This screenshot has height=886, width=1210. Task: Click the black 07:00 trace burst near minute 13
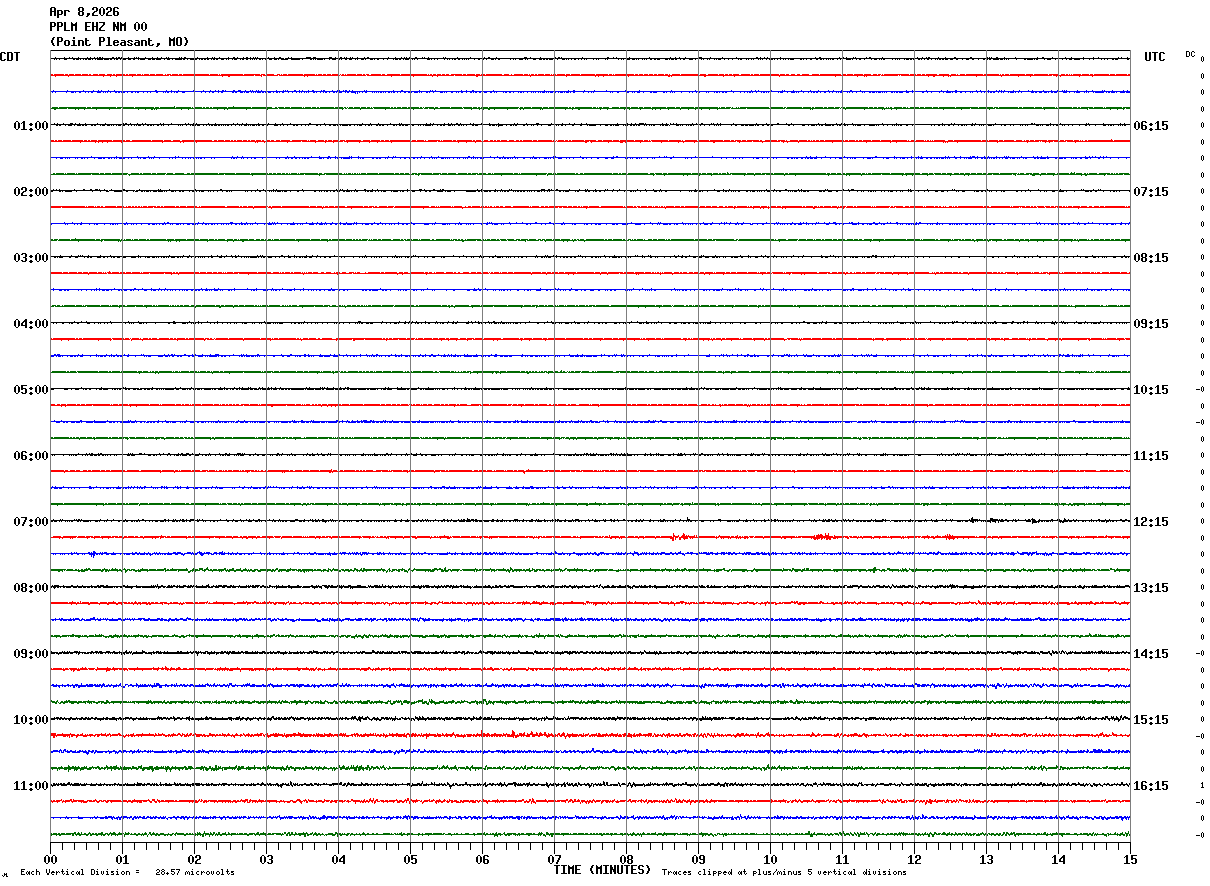[x=992, y=520]
